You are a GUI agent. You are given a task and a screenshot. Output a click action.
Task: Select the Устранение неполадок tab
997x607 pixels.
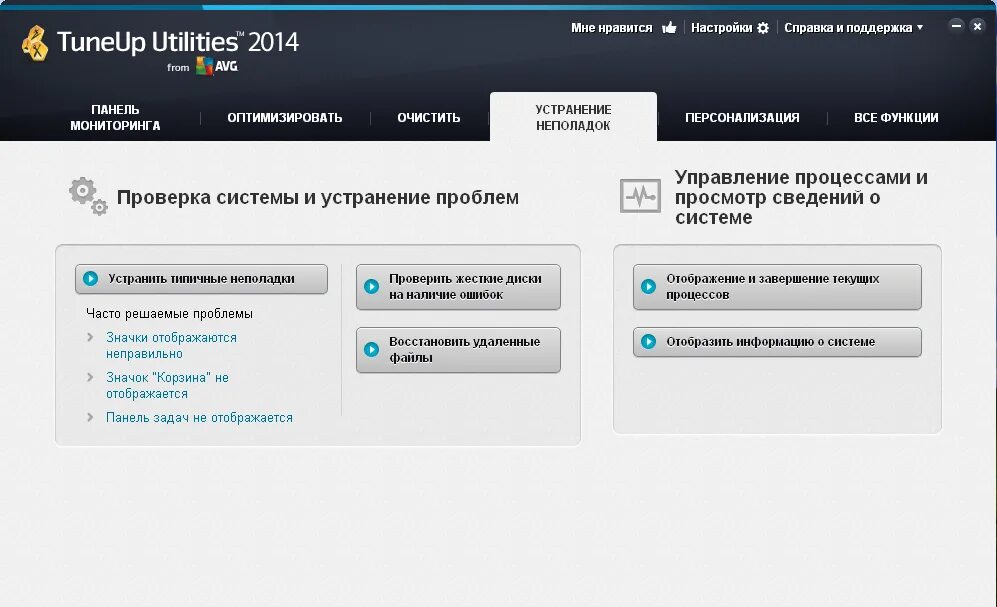[573, 118]
